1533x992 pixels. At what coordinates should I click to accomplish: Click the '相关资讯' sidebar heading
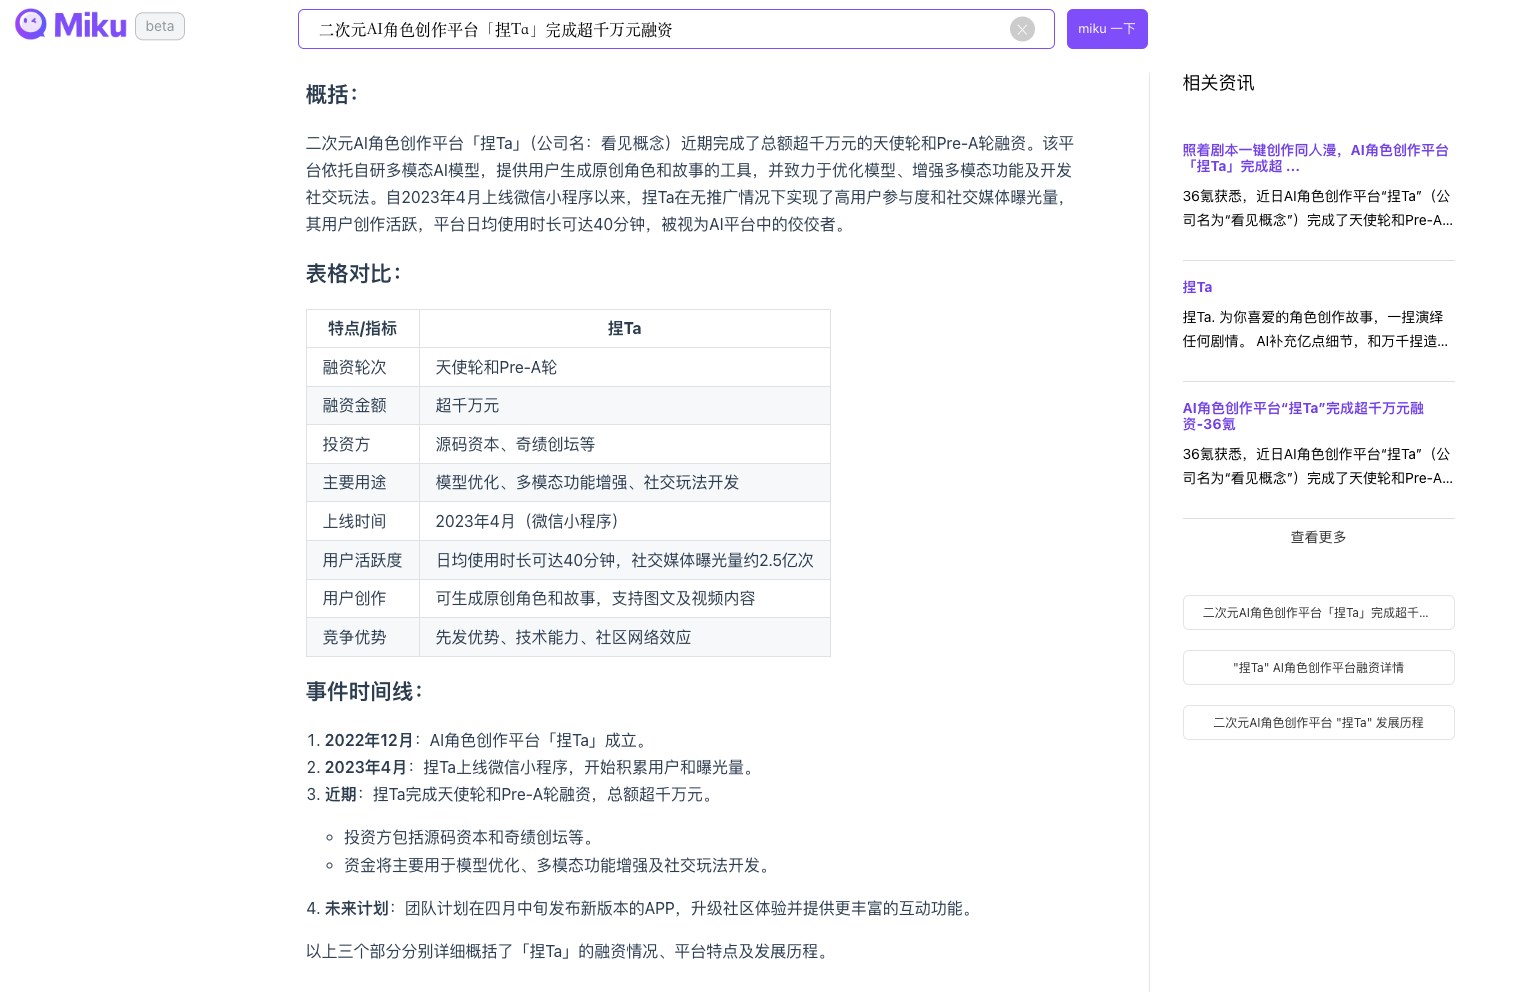tap(1218, 83)
